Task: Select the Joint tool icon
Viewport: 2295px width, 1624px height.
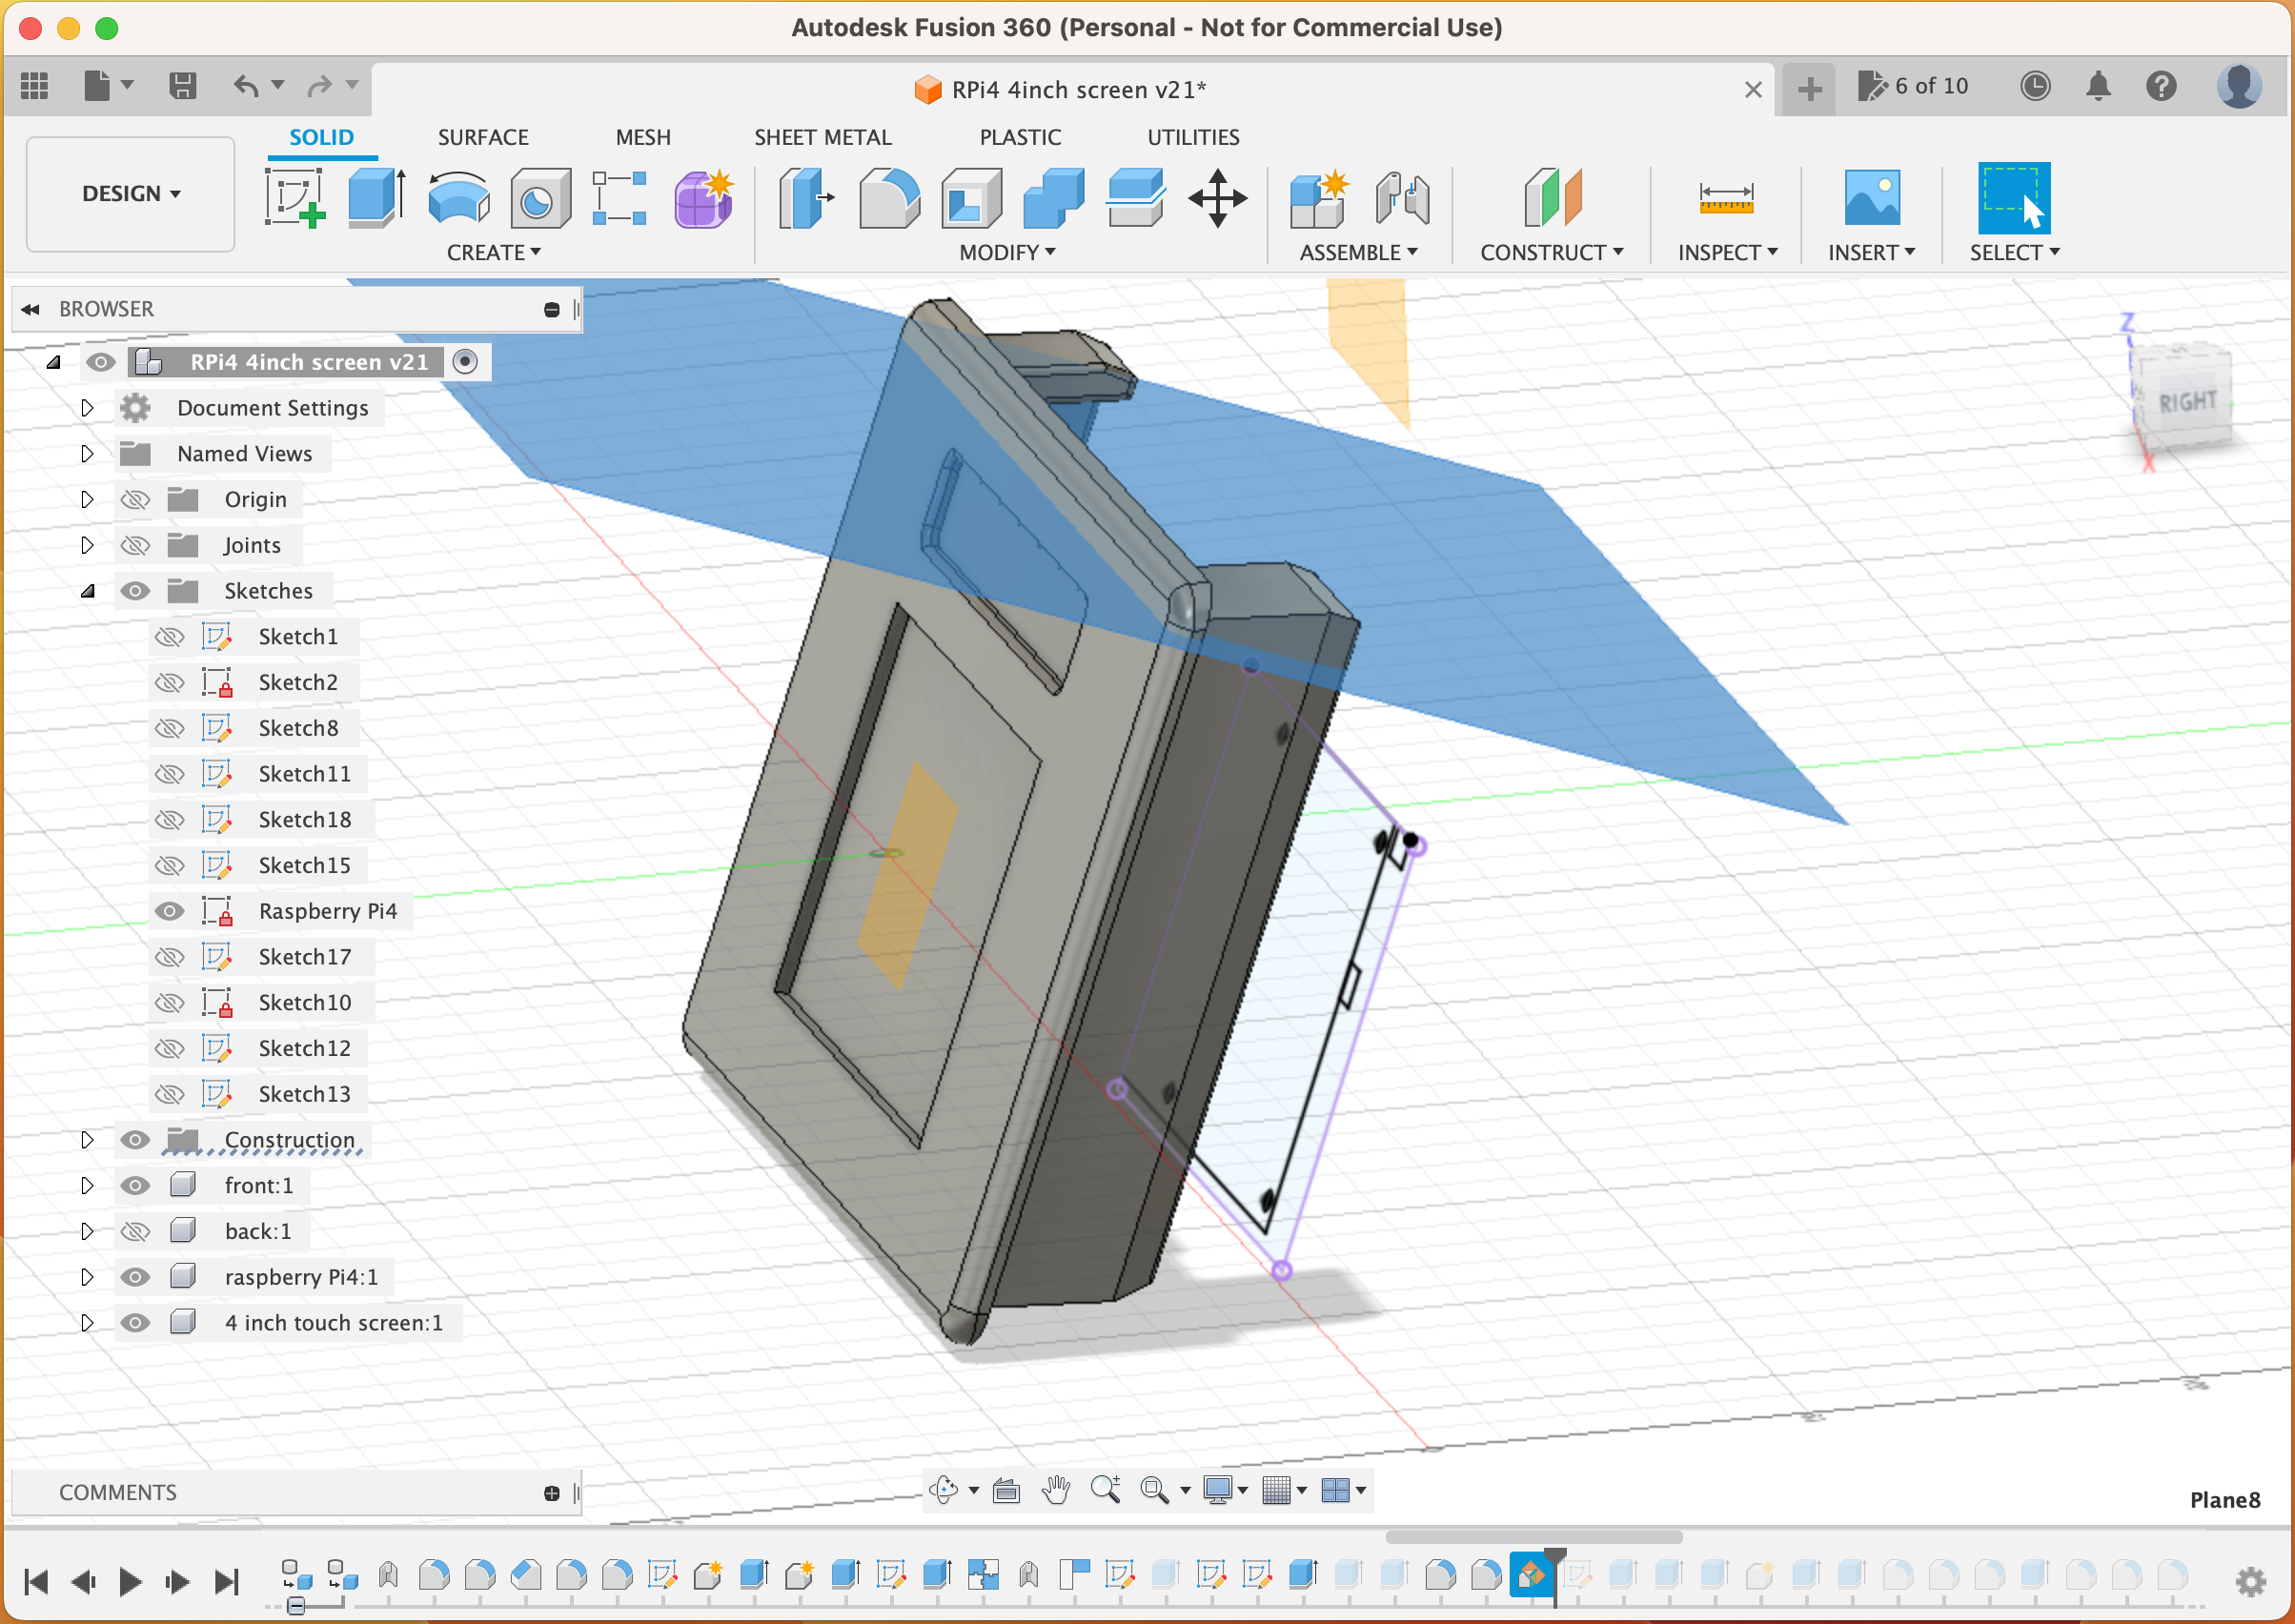Action: click(x=1402, y=197)
